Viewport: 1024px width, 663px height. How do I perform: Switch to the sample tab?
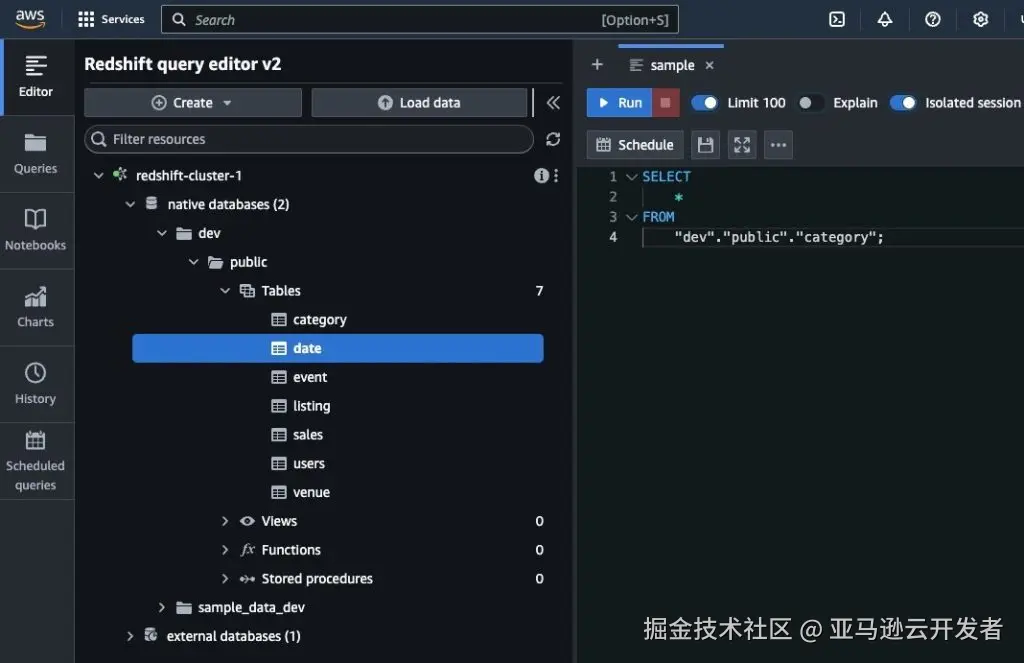pos(672,65)
